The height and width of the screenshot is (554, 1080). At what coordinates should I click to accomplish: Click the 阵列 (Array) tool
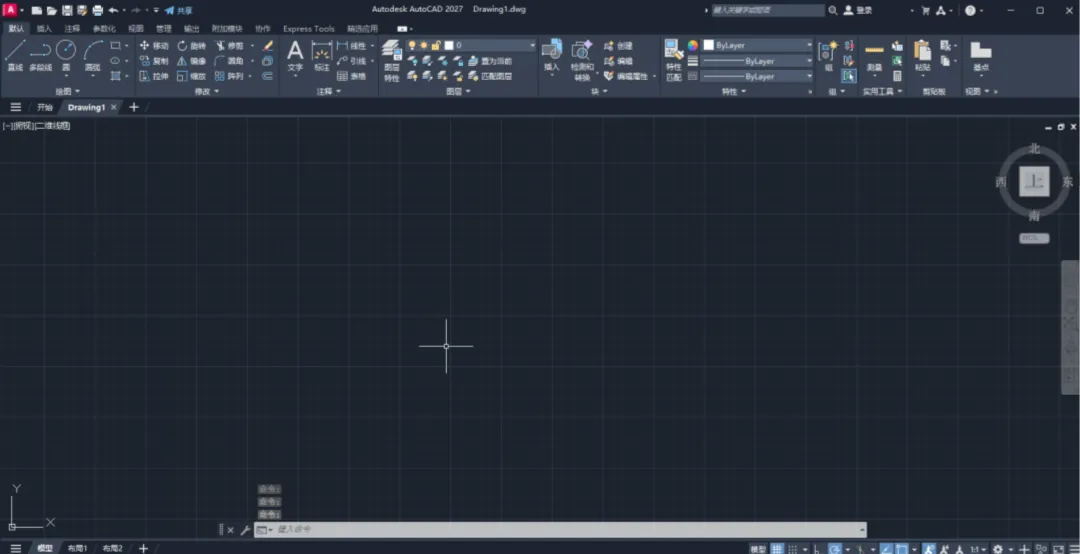click(229, 76)
